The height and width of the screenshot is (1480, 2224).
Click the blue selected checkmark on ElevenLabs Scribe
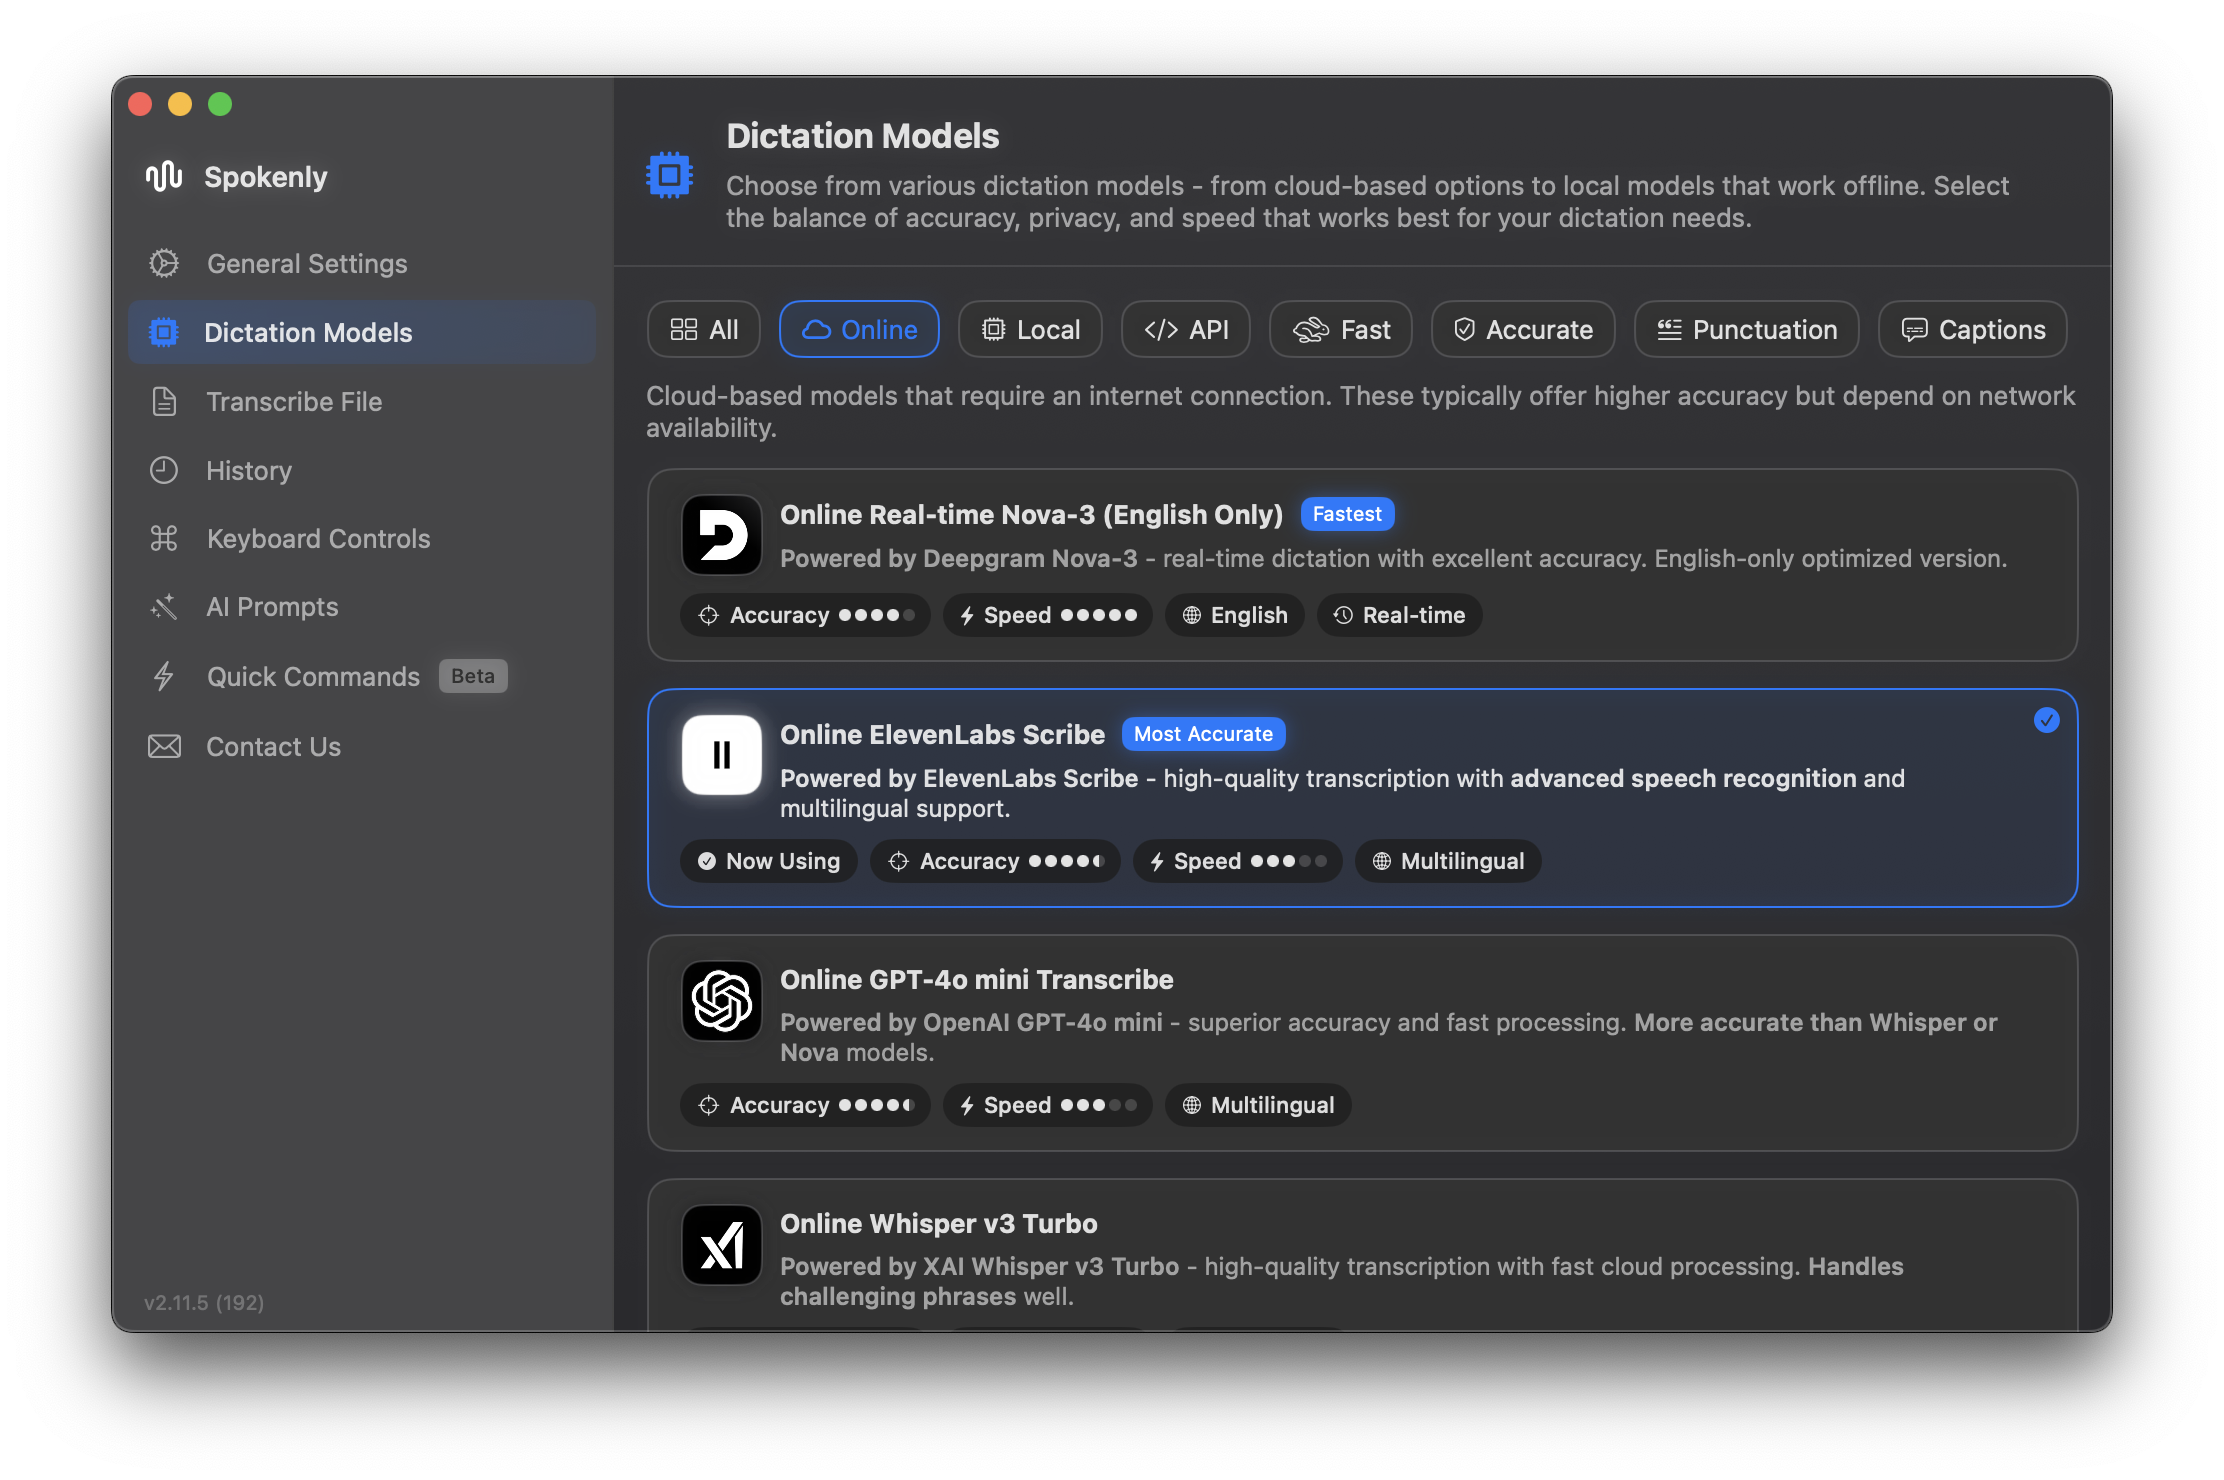2046,720
